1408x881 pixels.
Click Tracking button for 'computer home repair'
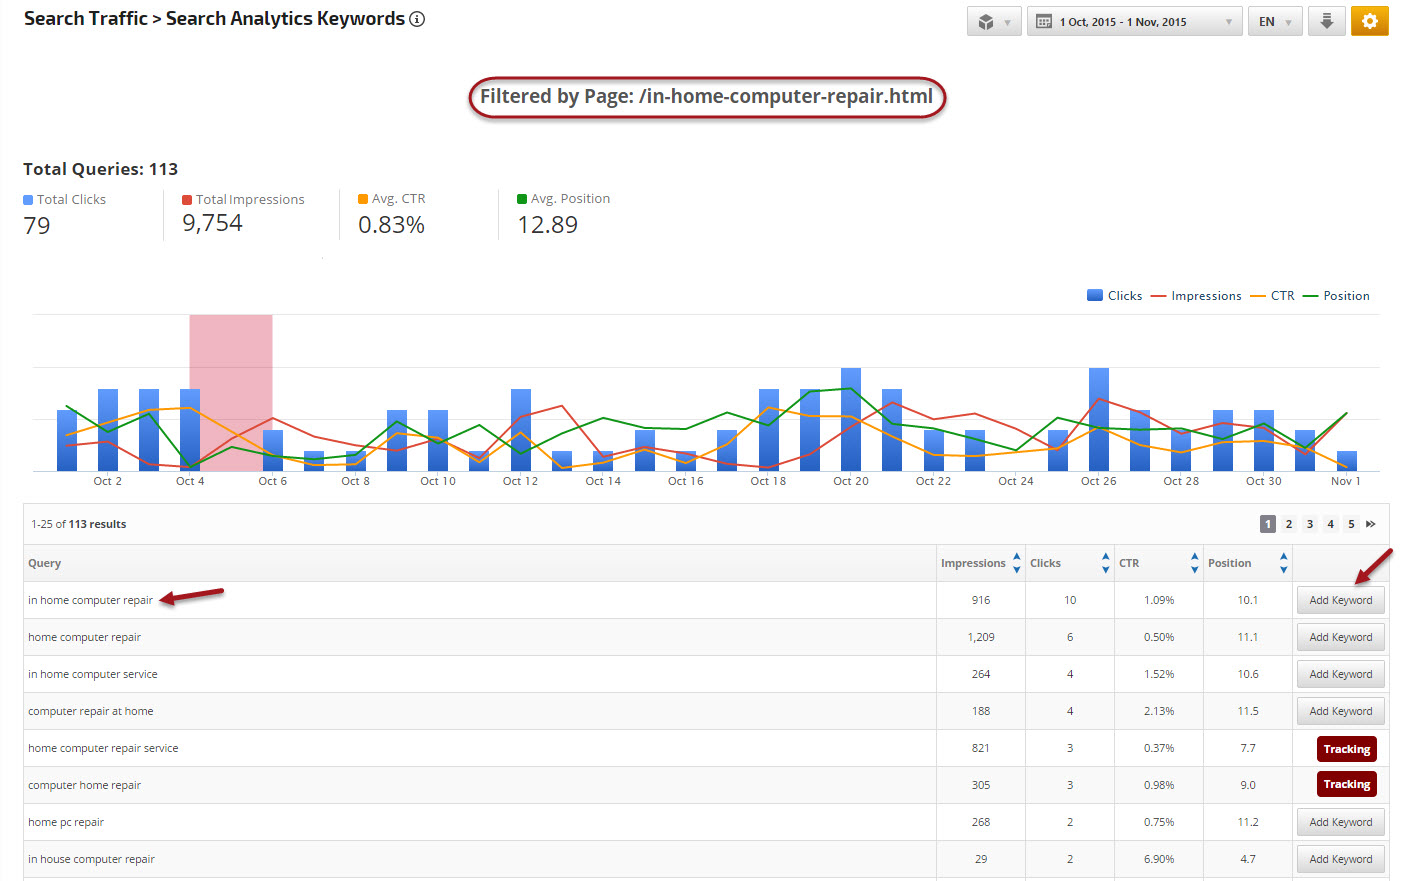pos(1346,785)
